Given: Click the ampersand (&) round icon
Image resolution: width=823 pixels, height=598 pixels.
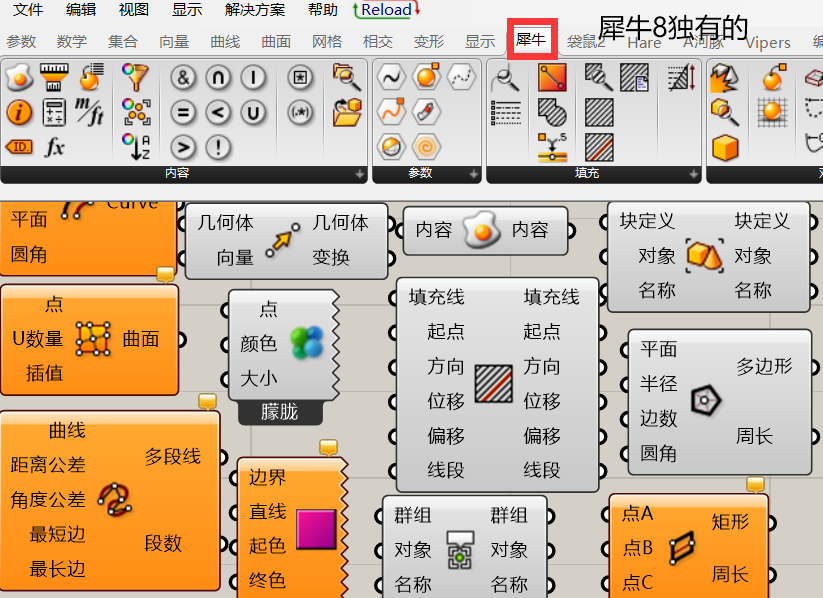Looking at the screenshot, I should tap(183, 78).
